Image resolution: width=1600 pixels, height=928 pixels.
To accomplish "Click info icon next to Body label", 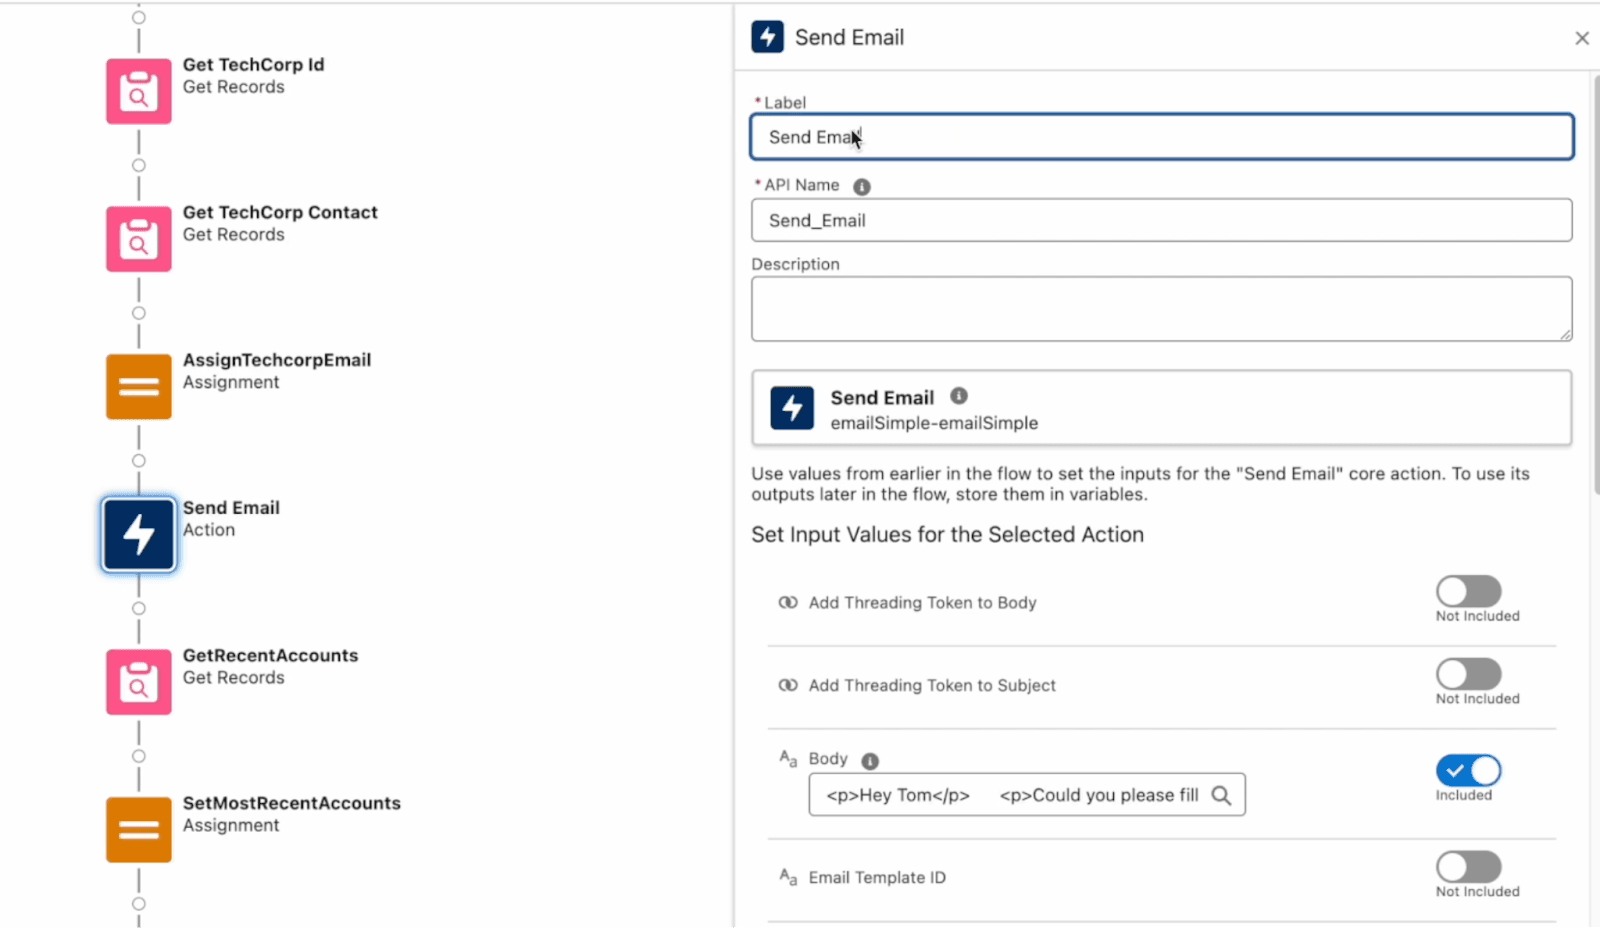I will tap(870, 761).
